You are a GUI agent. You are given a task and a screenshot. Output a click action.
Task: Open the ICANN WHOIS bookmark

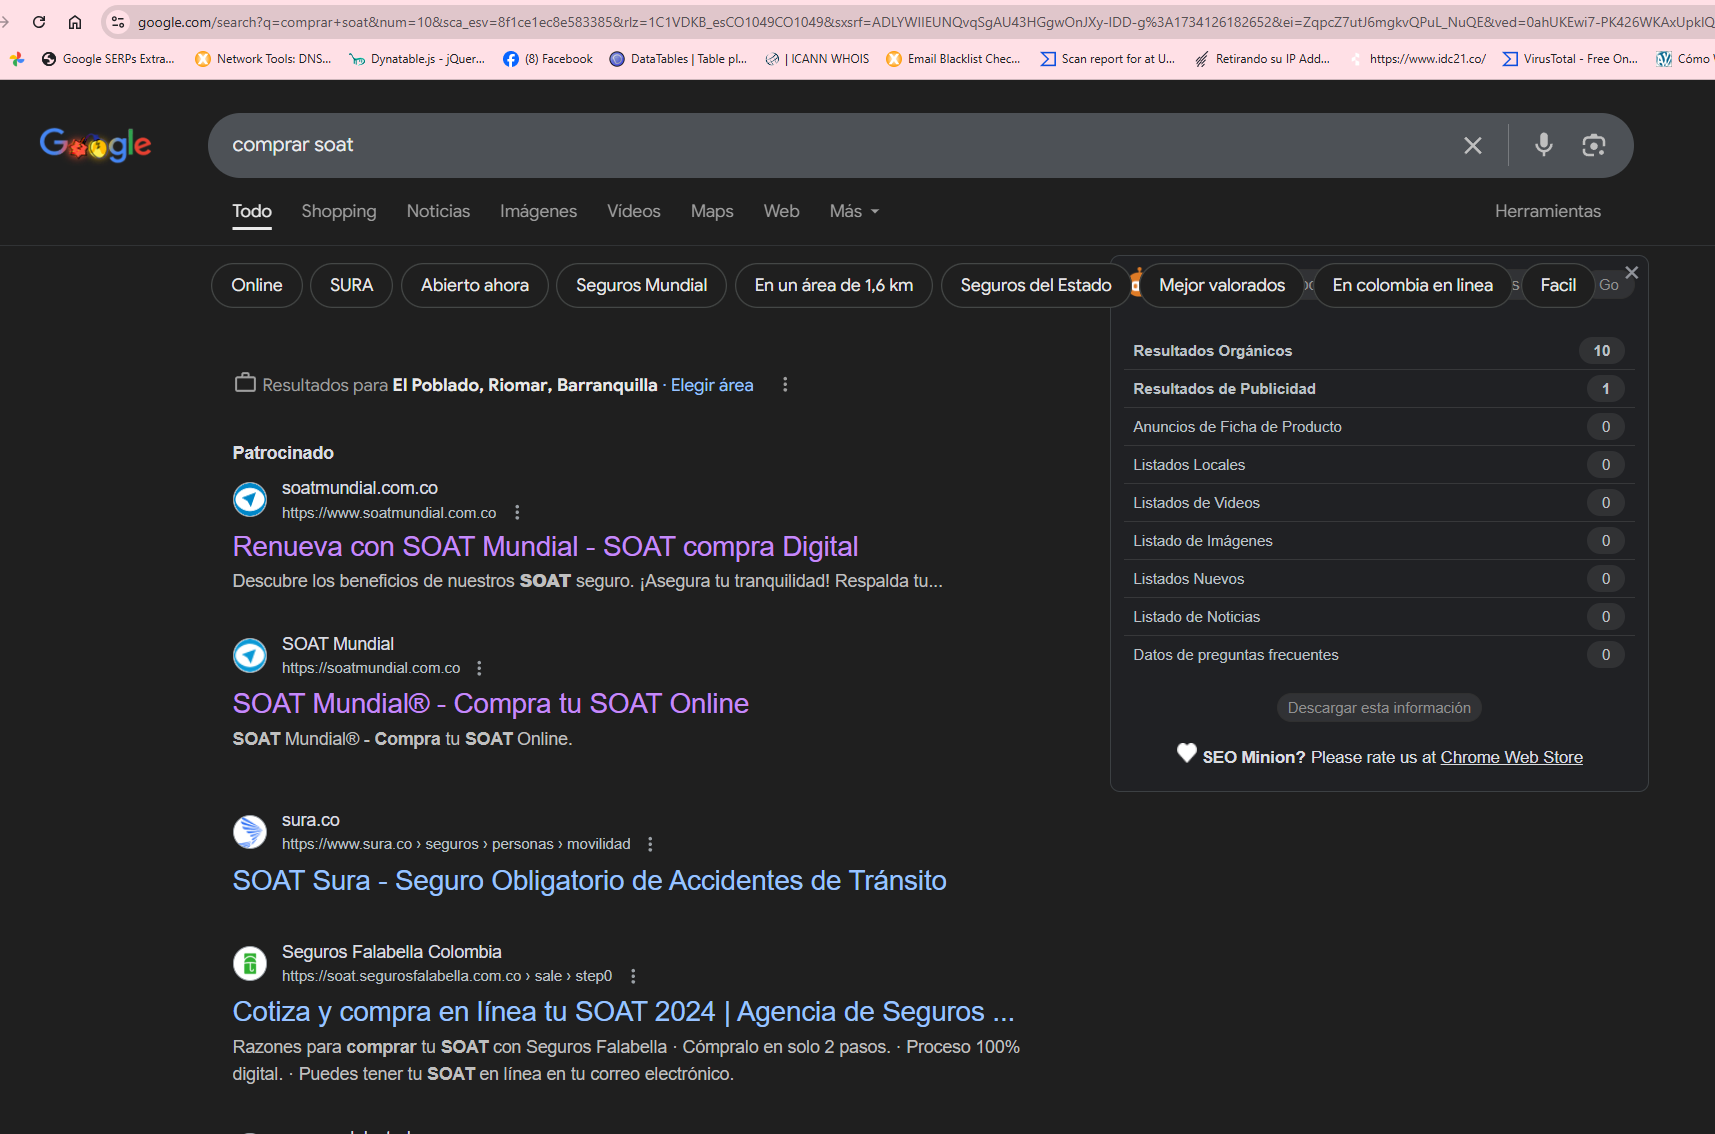coord(818,59)
